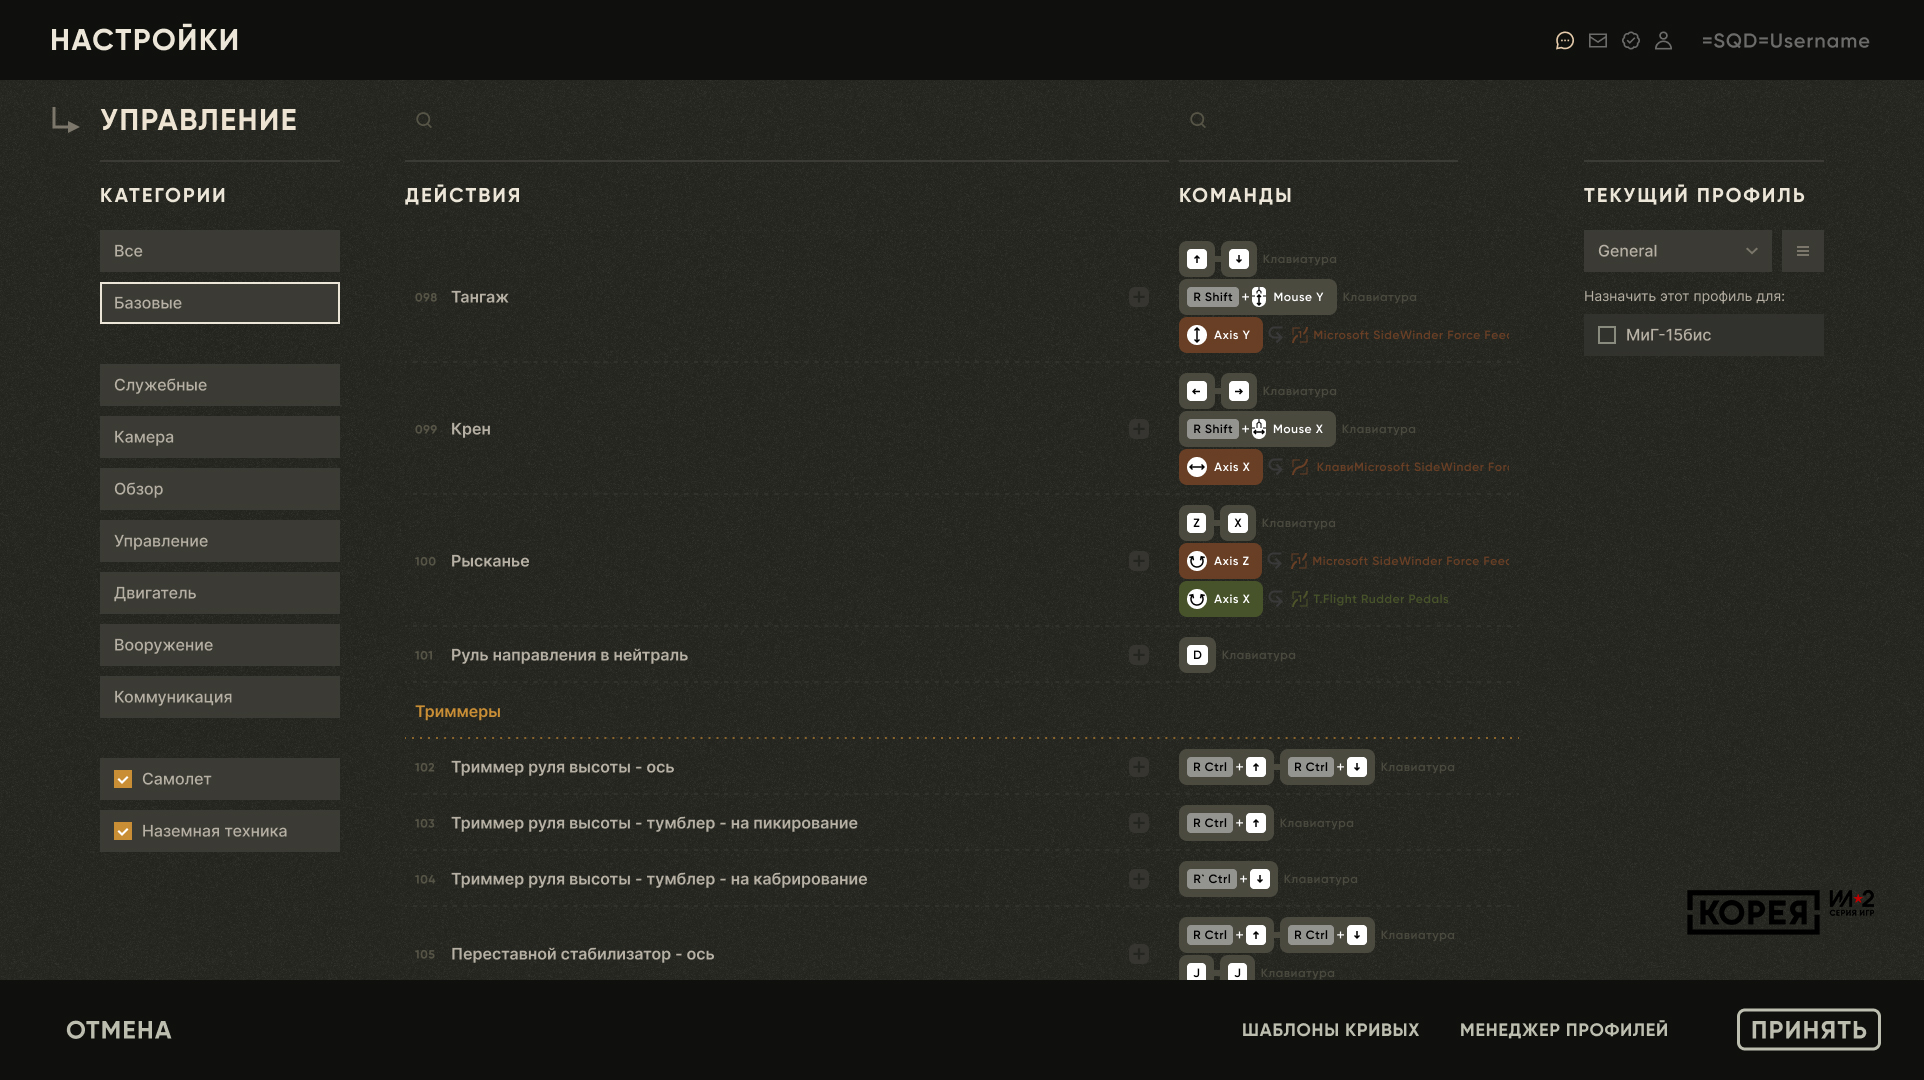The height and width of the screenshot is (1080, 1924).
Task: Open ШАБЛОНЫ КРИВЫХ curve templates
Action: (x=1330, y=1030)
